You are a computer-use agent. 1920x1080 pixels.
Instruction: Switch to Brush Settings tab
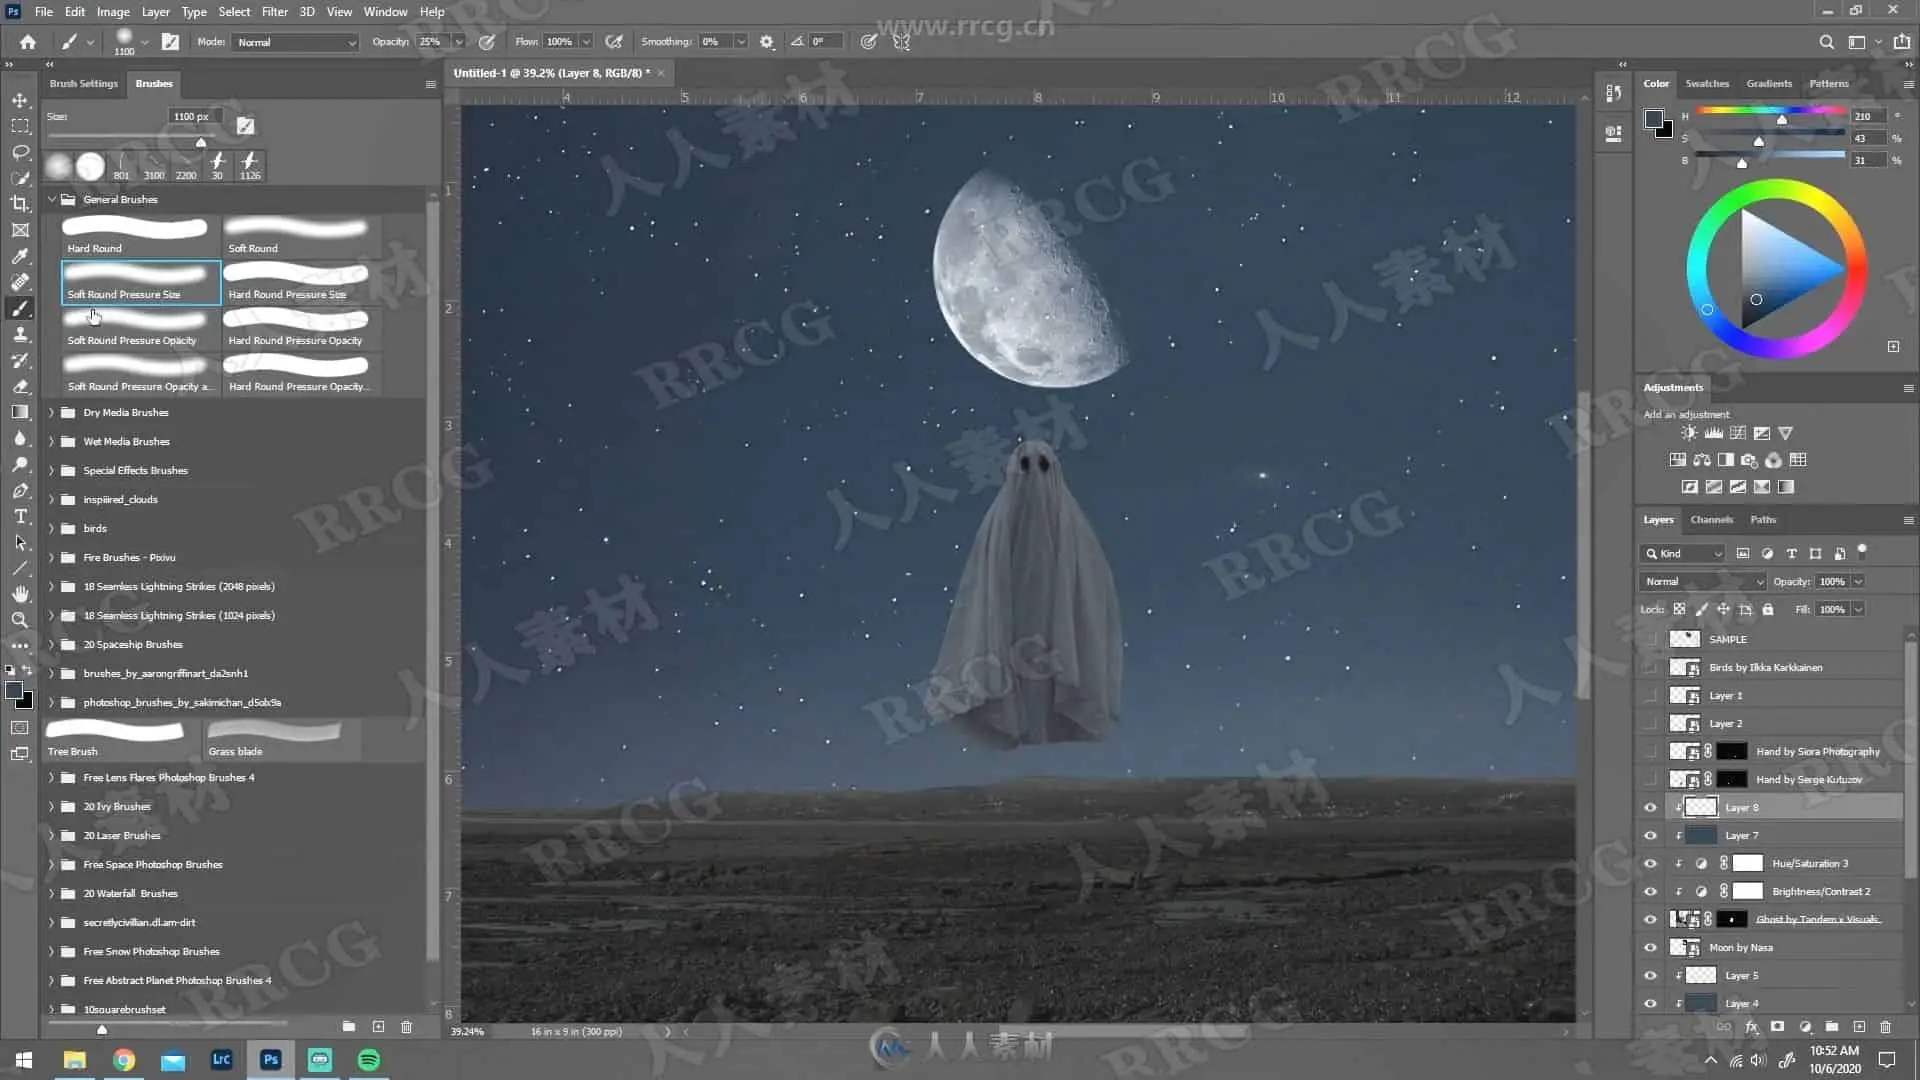coord(84,84)
